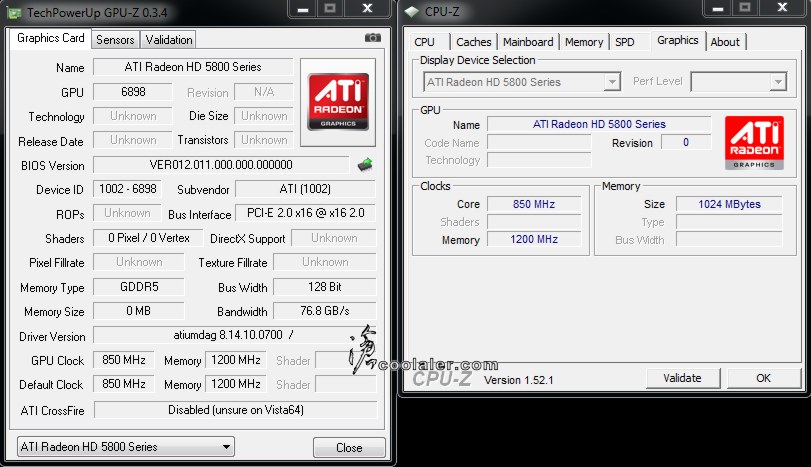
Task: Open the SPD tab
Action: (624, 42)
